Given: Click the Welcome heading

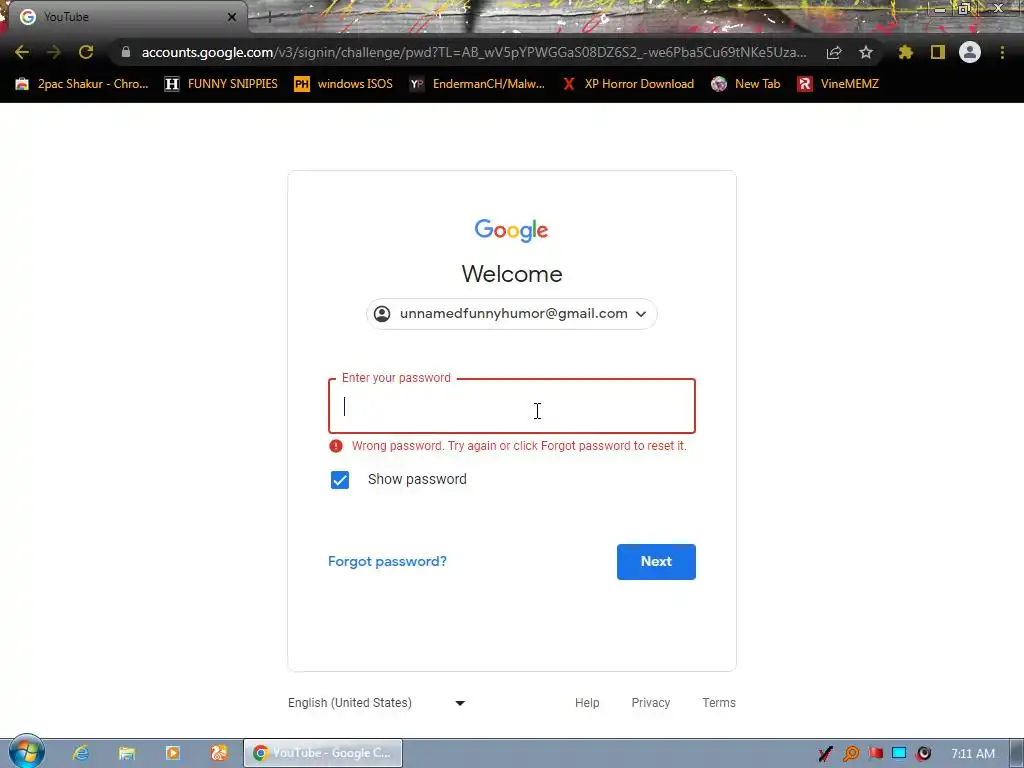Looking at the screenshot, I should tap(512, 274).
